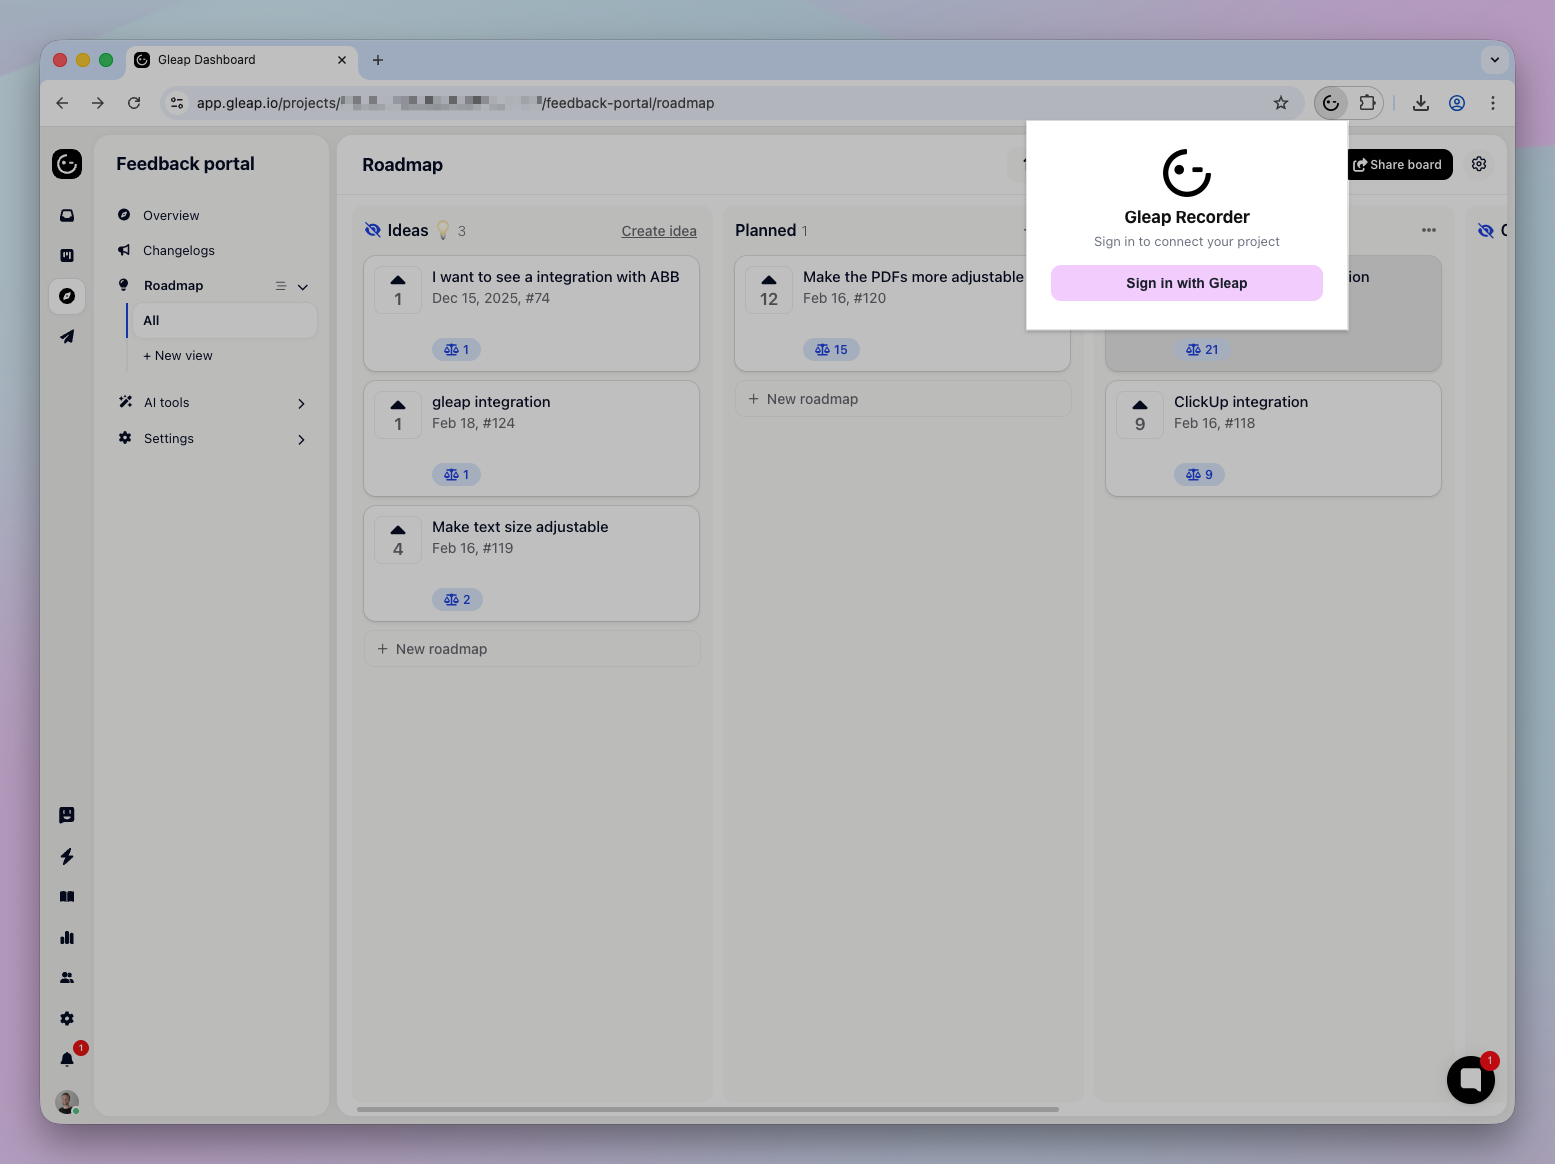This screenshot has height=1164, width=1555.
Task: Click the Create idea link
Action: point(659,231)
